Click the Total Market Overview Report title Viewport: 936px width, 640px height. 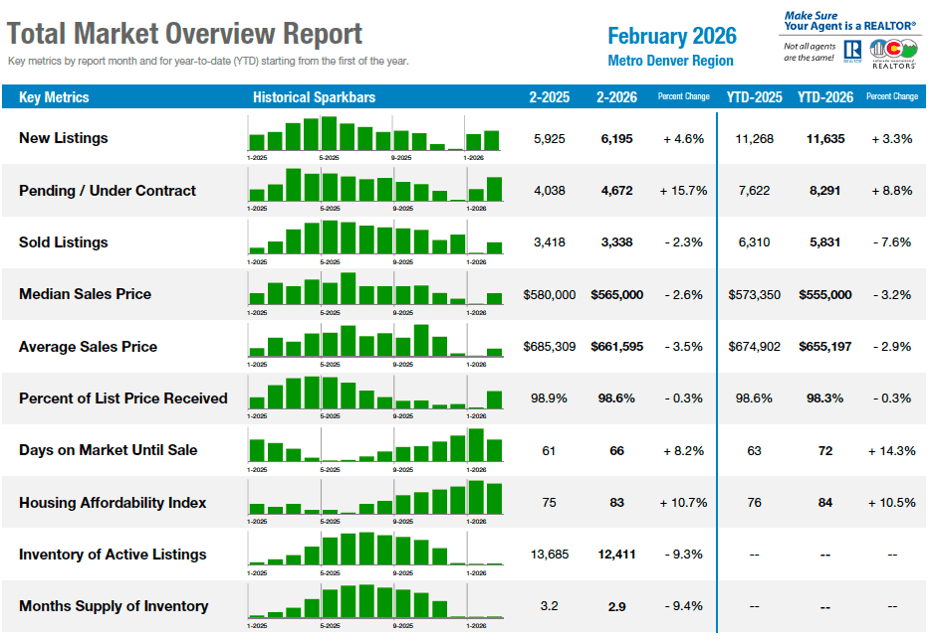pos(185,33)
